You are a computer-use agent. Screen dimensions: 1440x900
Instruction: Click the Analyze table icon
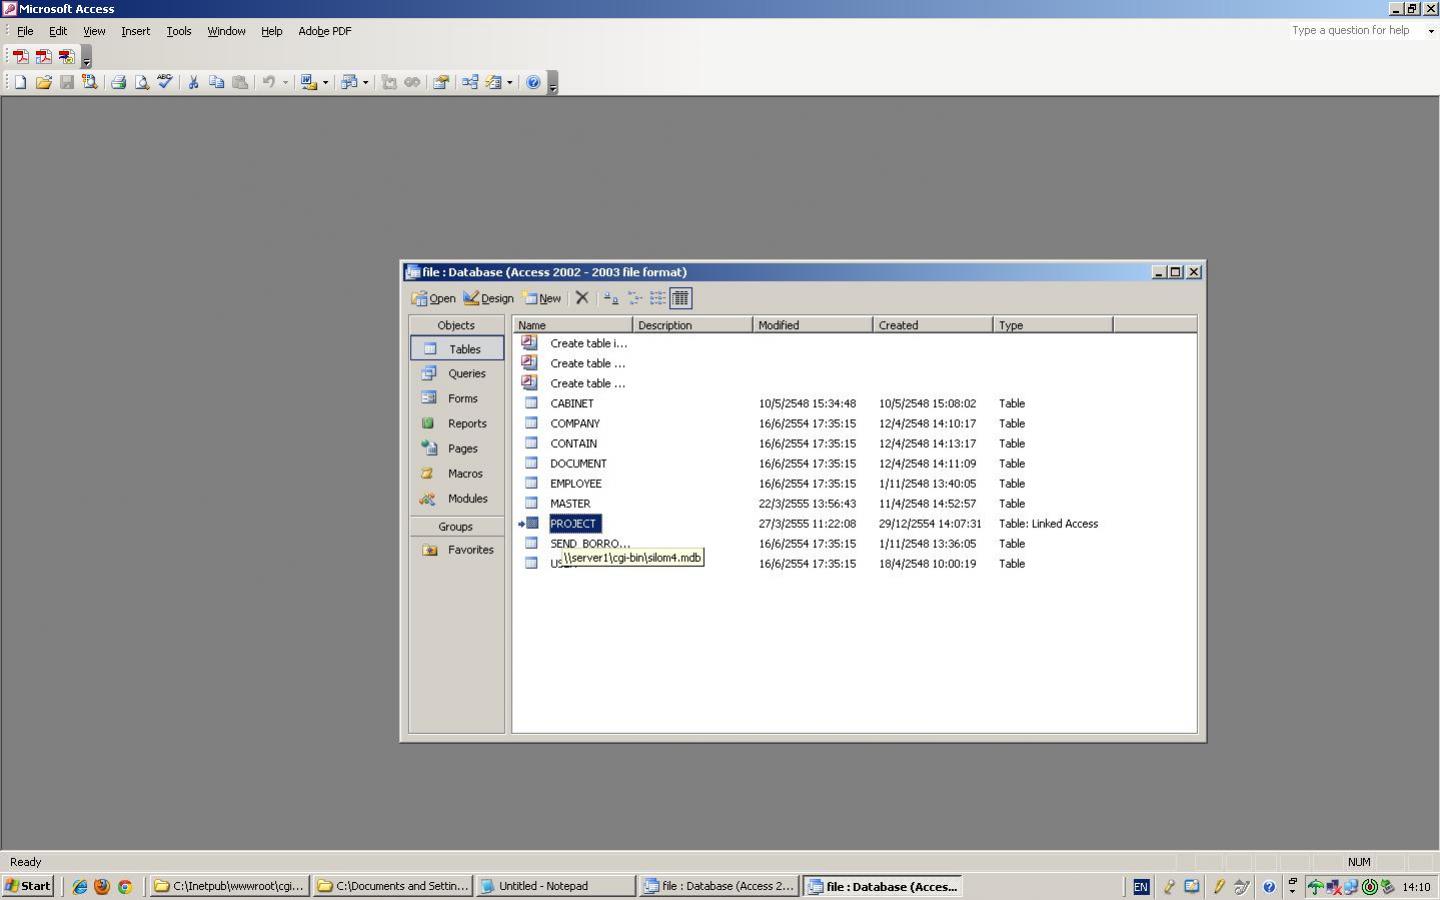(x=348, y=83)
